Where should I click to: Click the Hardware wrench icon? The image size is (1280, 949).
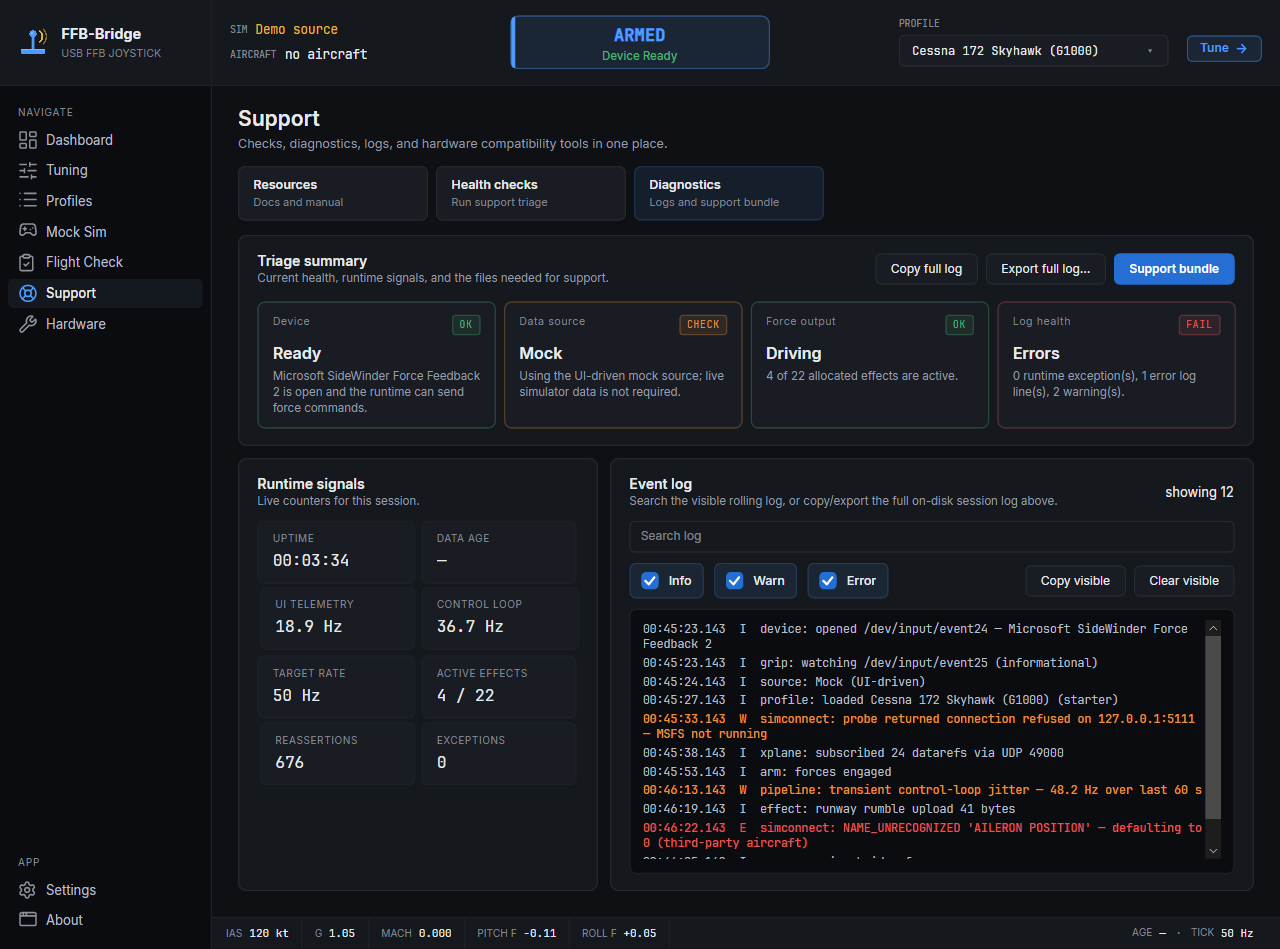pos(28,324)
